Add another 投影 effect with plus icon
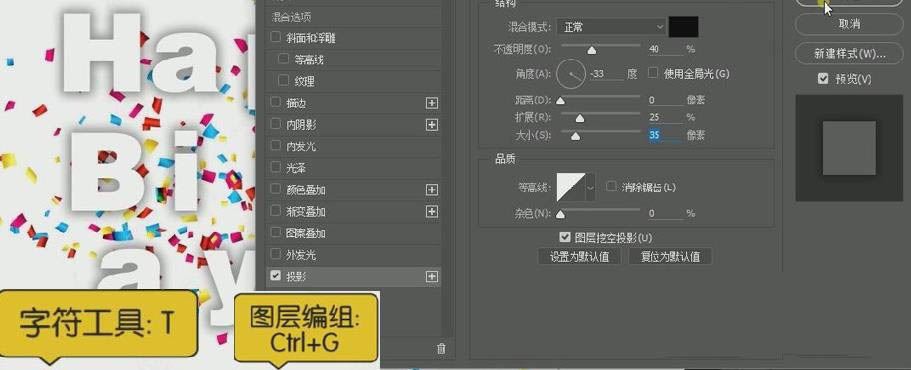Screen dimensions: 911x370 pyautogui.click(x=432, y=277)
